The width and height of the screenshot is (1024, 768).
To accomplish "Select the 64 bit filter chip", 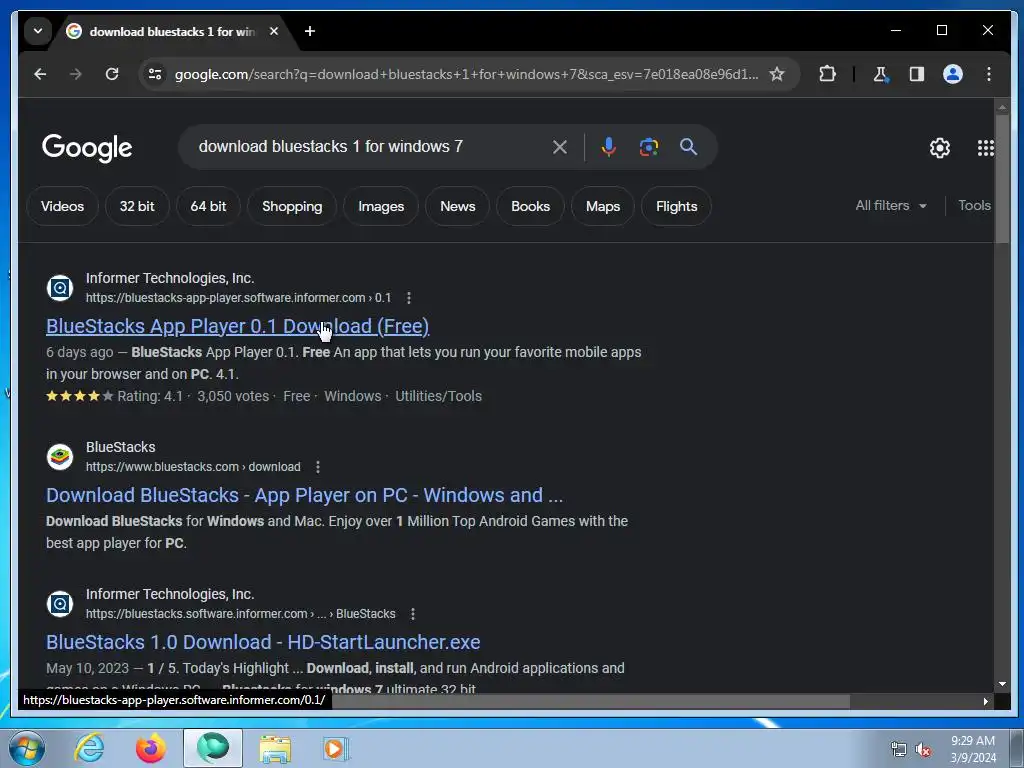I will point(208,206).
